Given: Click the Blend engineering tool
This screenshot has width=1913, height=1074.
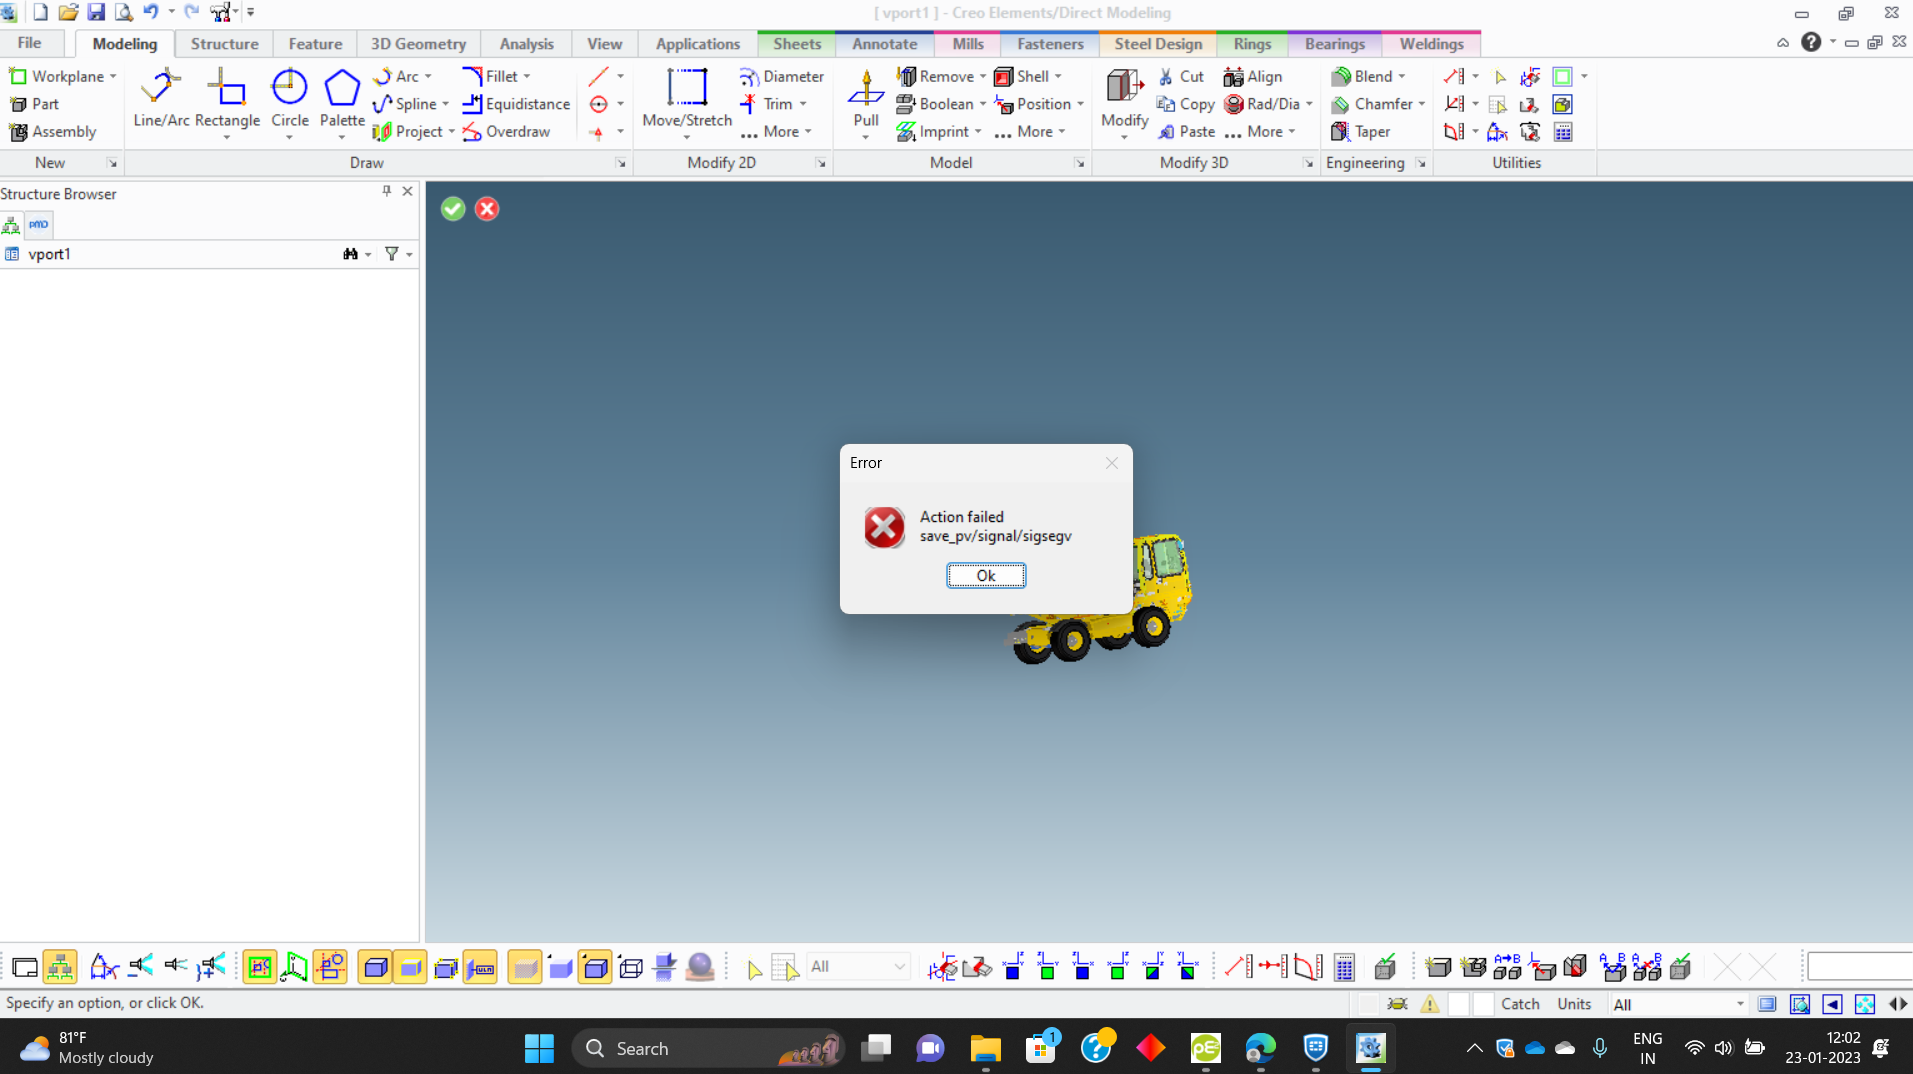Looking at the screenshot, I should [1371, 76].
